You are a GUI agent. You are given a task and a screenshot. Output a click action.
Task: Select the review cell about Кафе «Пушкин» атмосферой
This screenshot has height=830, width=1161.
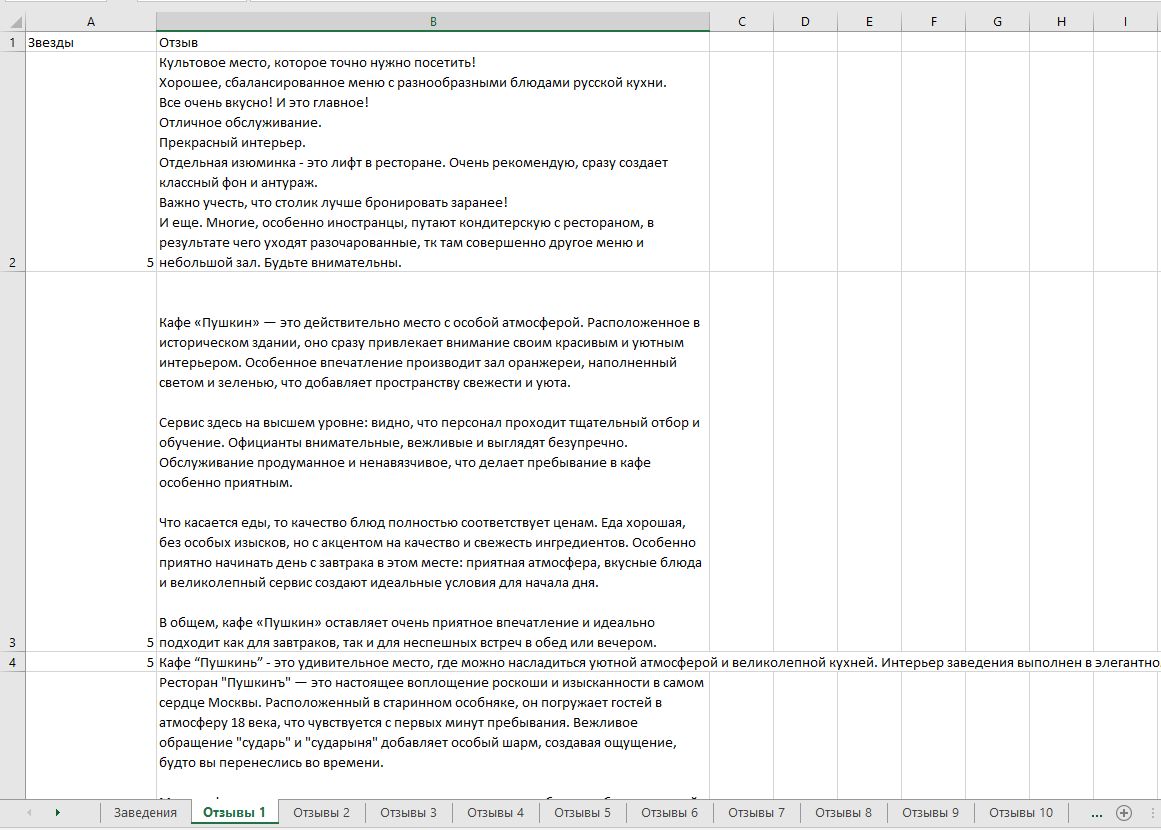pos(432,462)
